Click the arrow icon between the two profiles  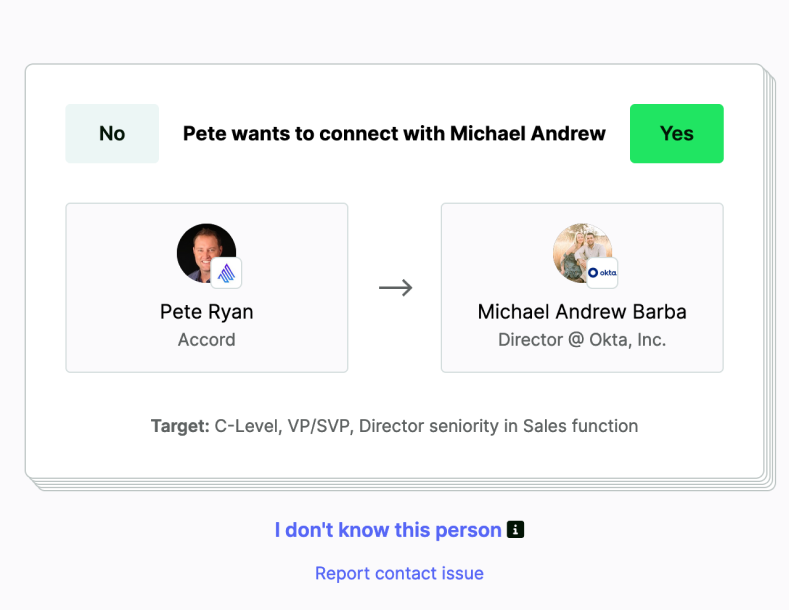[x=395, y=288]
